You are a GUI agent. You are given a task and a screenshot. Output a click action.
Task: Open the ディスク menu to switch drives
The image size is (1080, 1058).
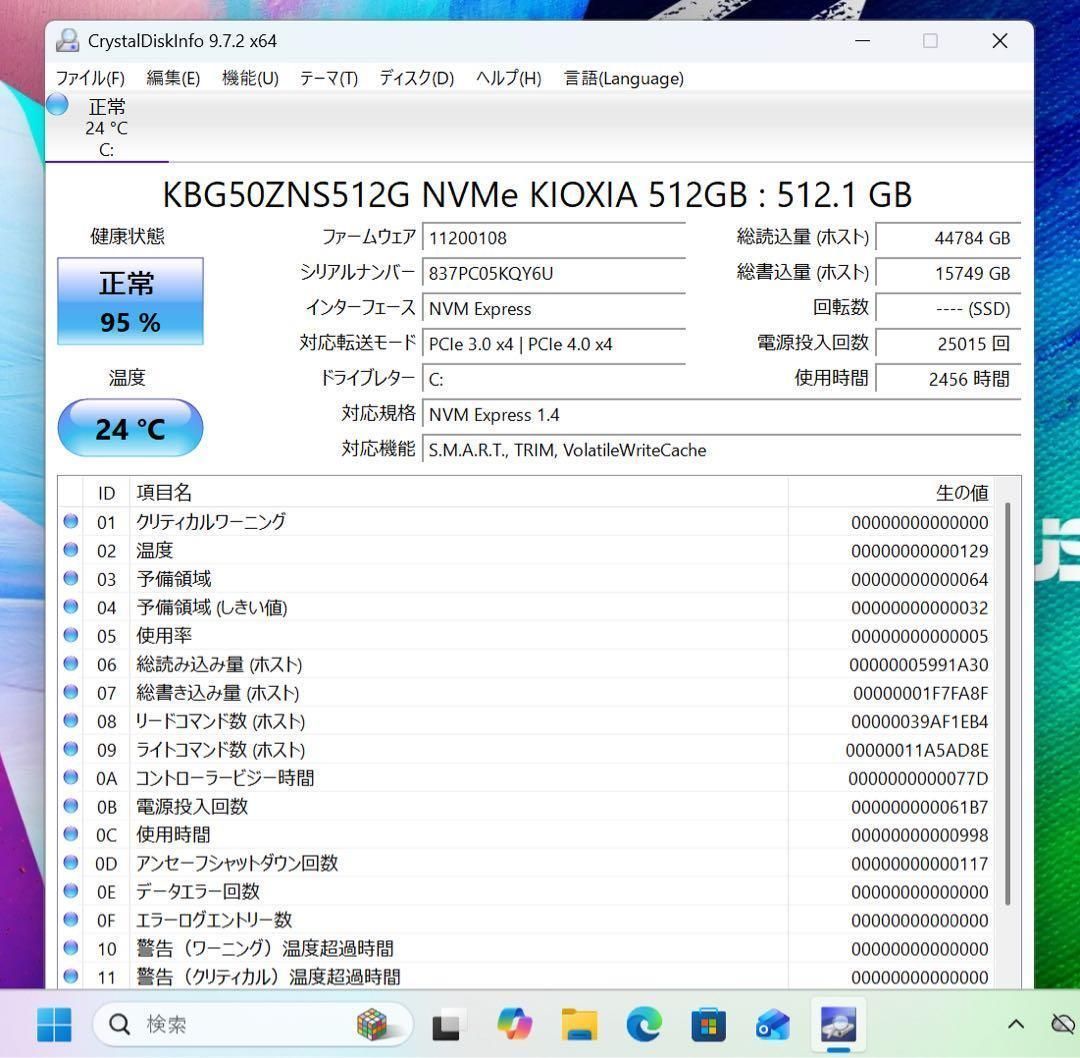tap(415, 78)
